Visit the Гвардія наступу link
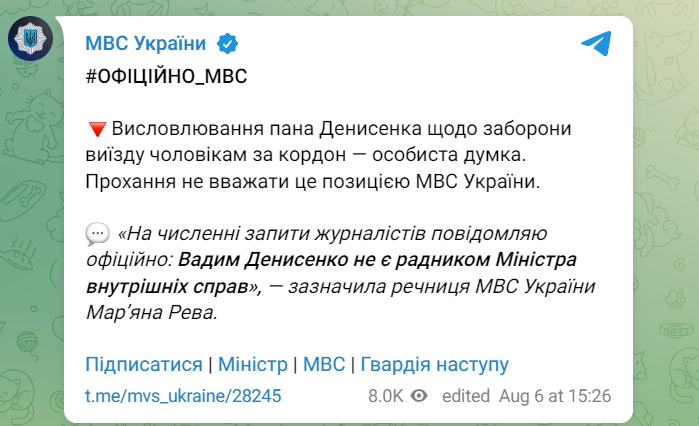699x426 pixels. click(435, 364)
